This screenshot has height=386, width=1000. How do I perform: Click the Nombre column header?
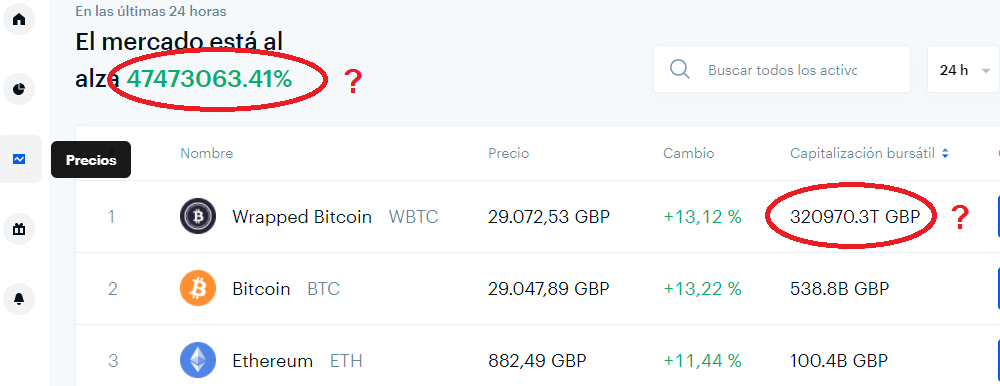[207, 153]
